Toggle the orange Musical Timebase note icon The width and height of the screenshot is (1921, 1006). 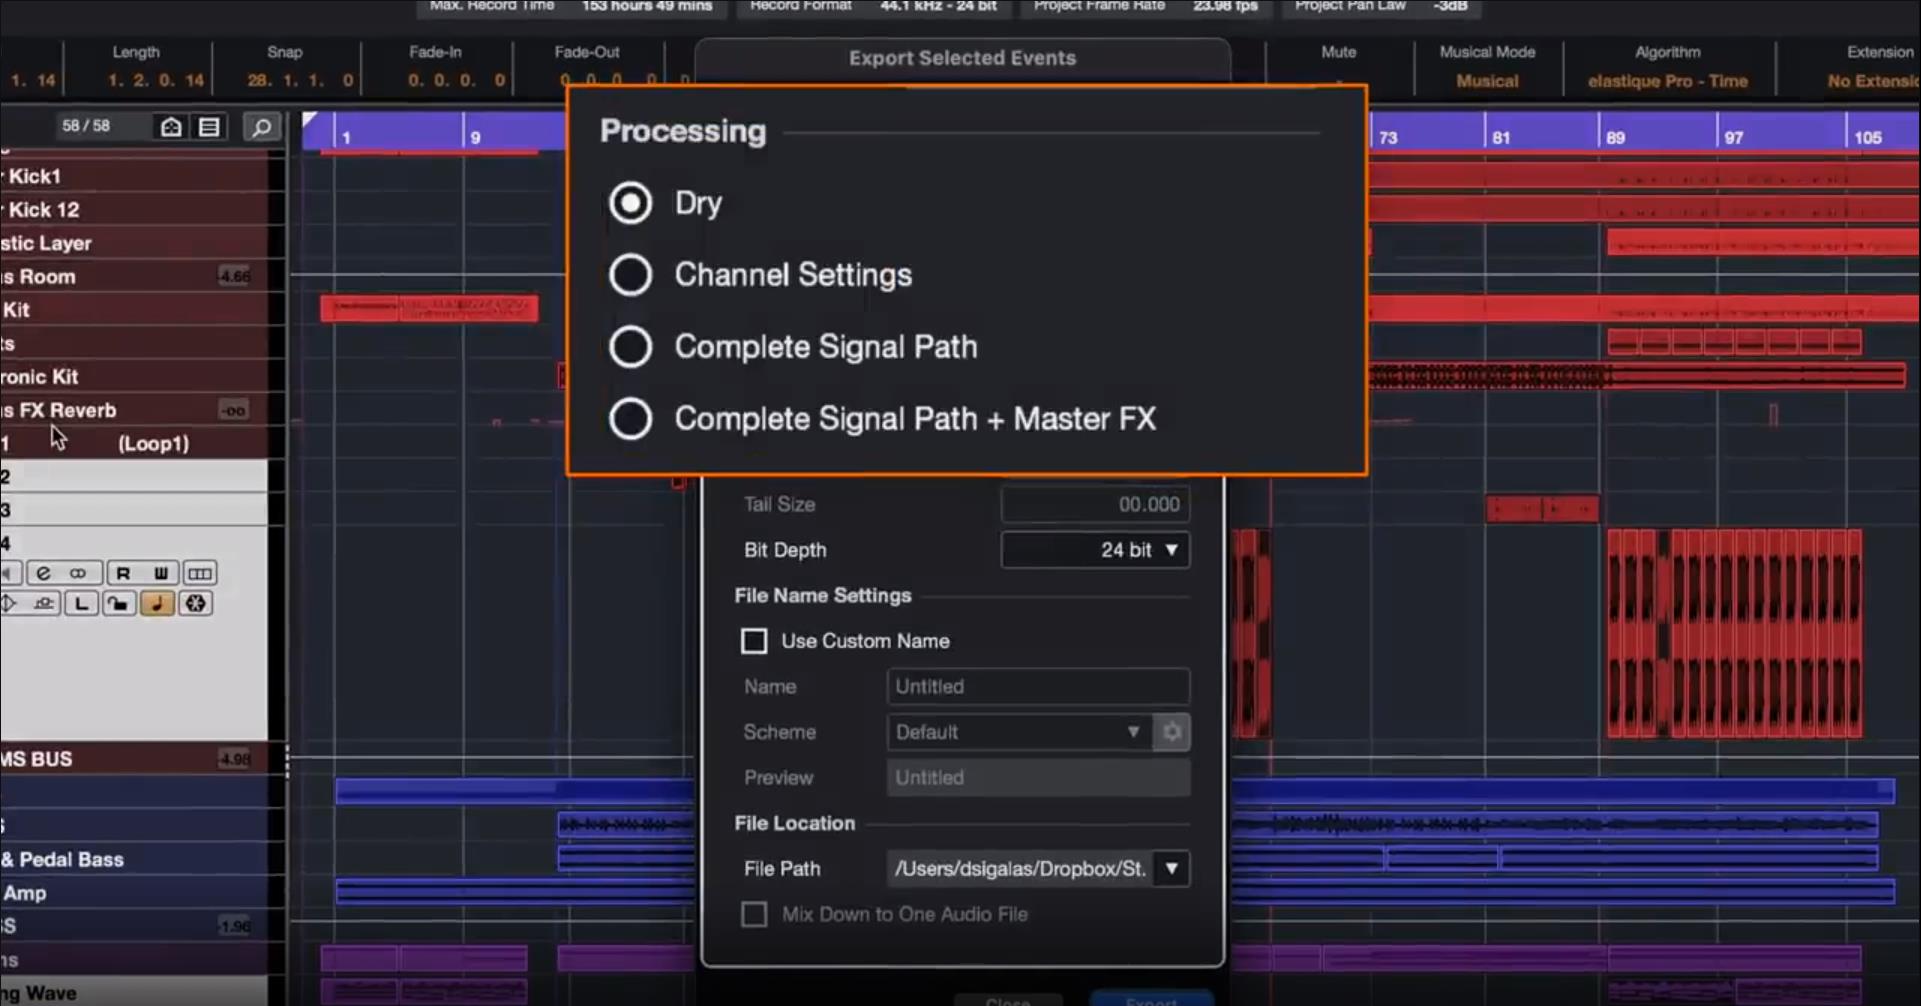pyautogui.click(x=157, y=604)
